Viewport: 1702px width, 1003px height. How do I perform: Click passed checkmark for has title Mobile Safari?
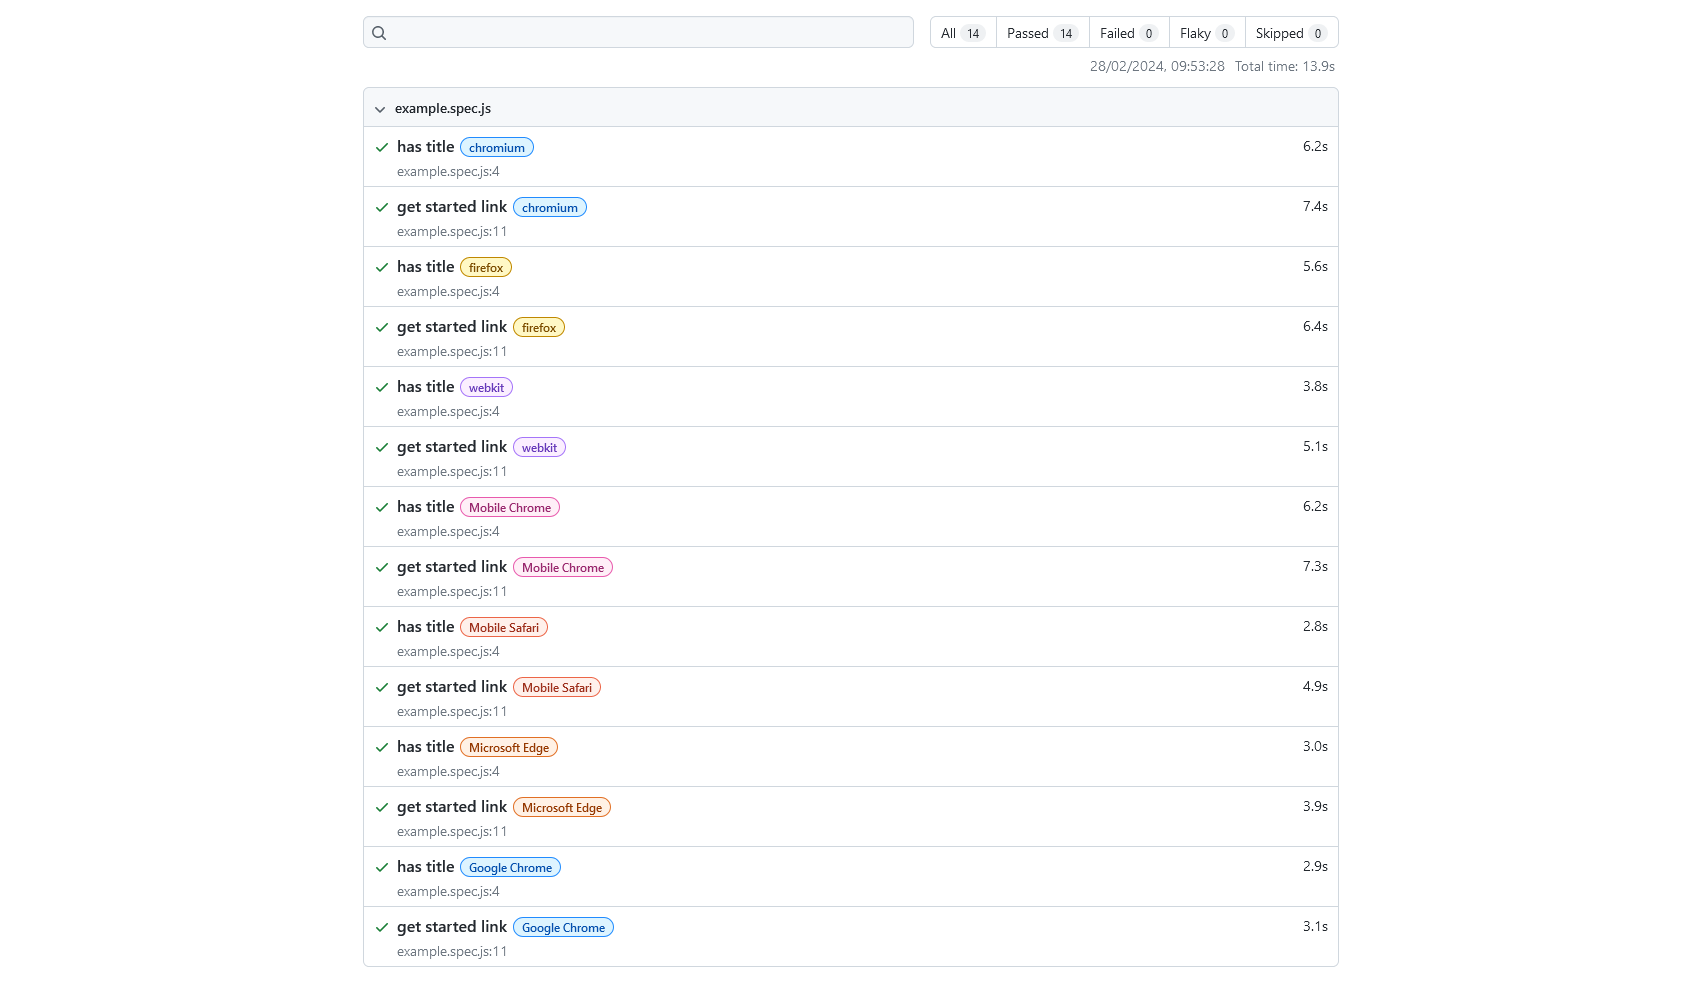click(382, 627)
